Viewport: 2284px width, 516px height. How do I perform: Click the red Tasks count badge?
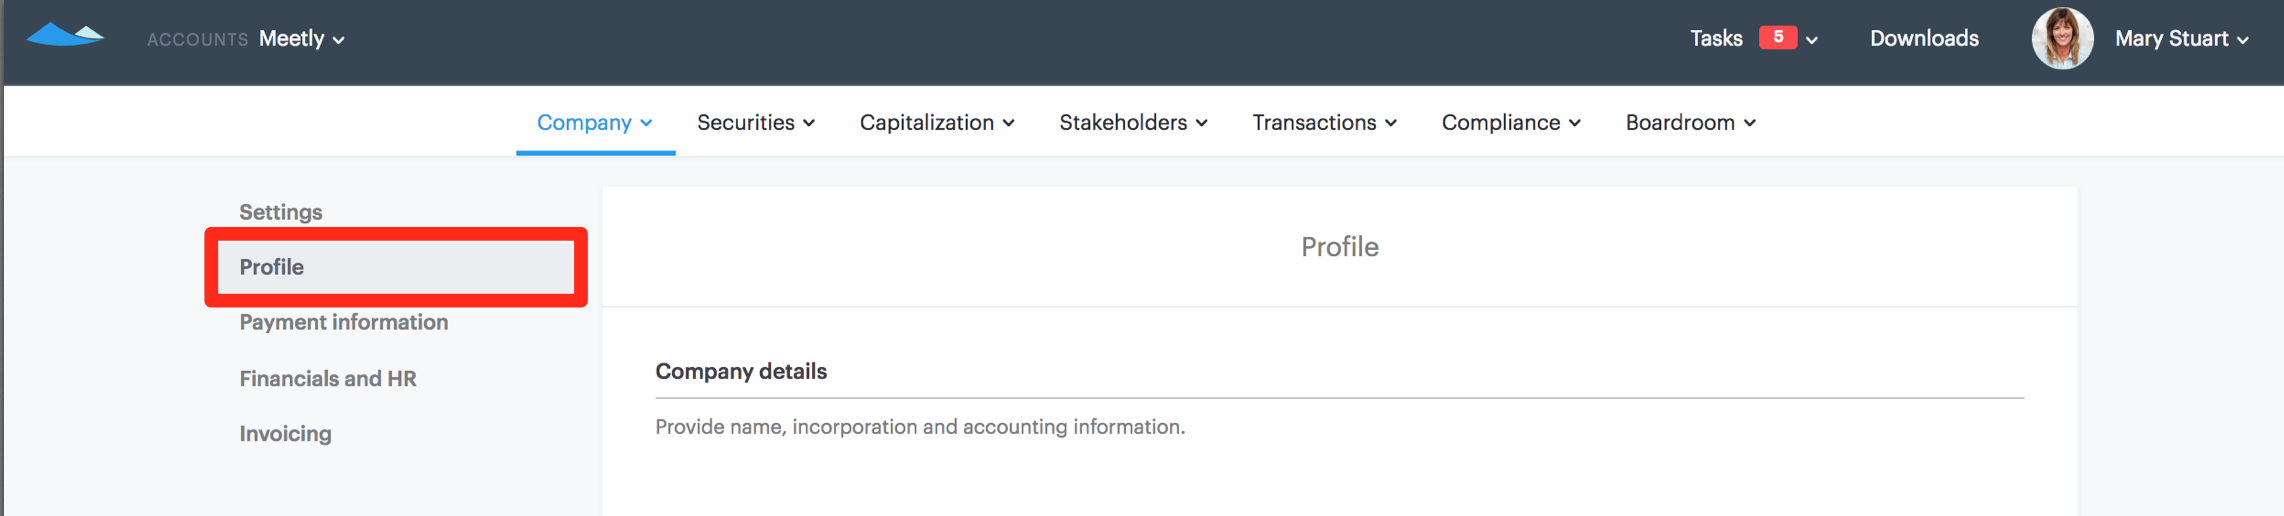coord(1778,37)
